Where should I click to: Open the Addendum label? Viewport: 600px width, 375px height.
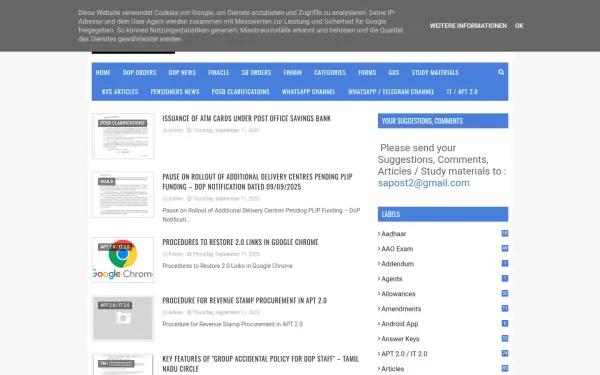click(x=397, y=264)
